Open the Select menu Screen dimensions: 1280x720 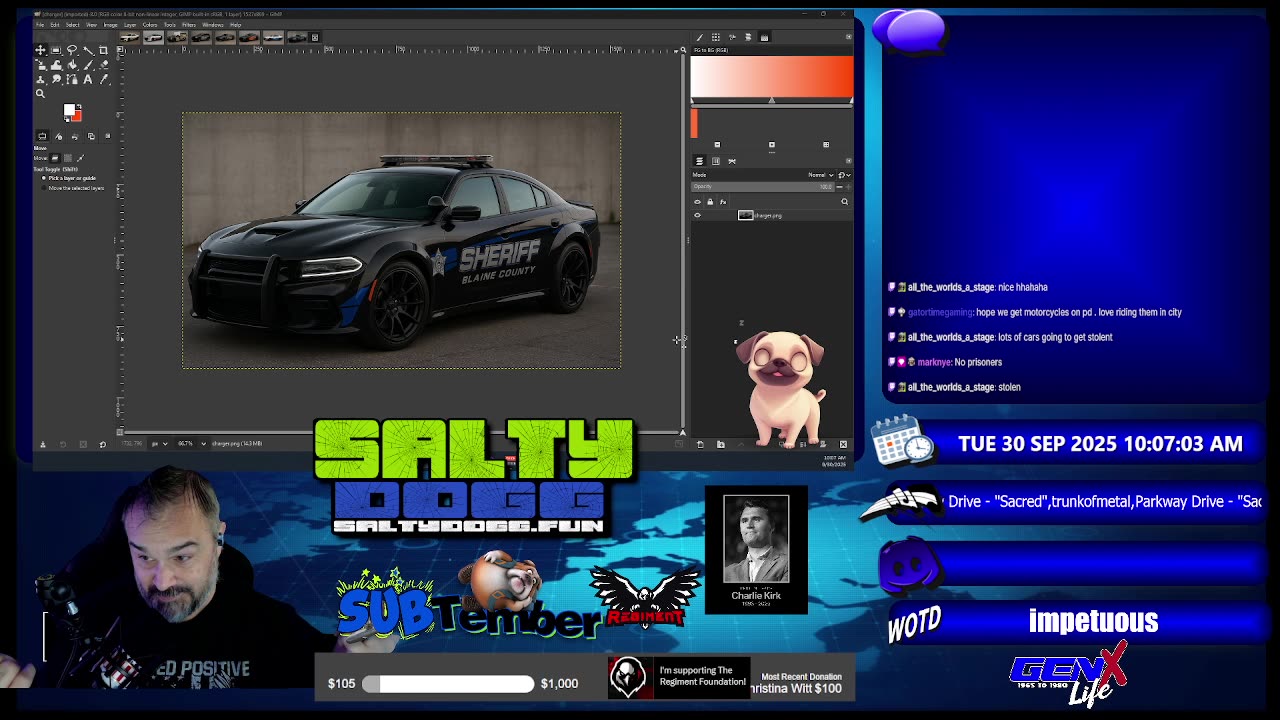(73, 25)
